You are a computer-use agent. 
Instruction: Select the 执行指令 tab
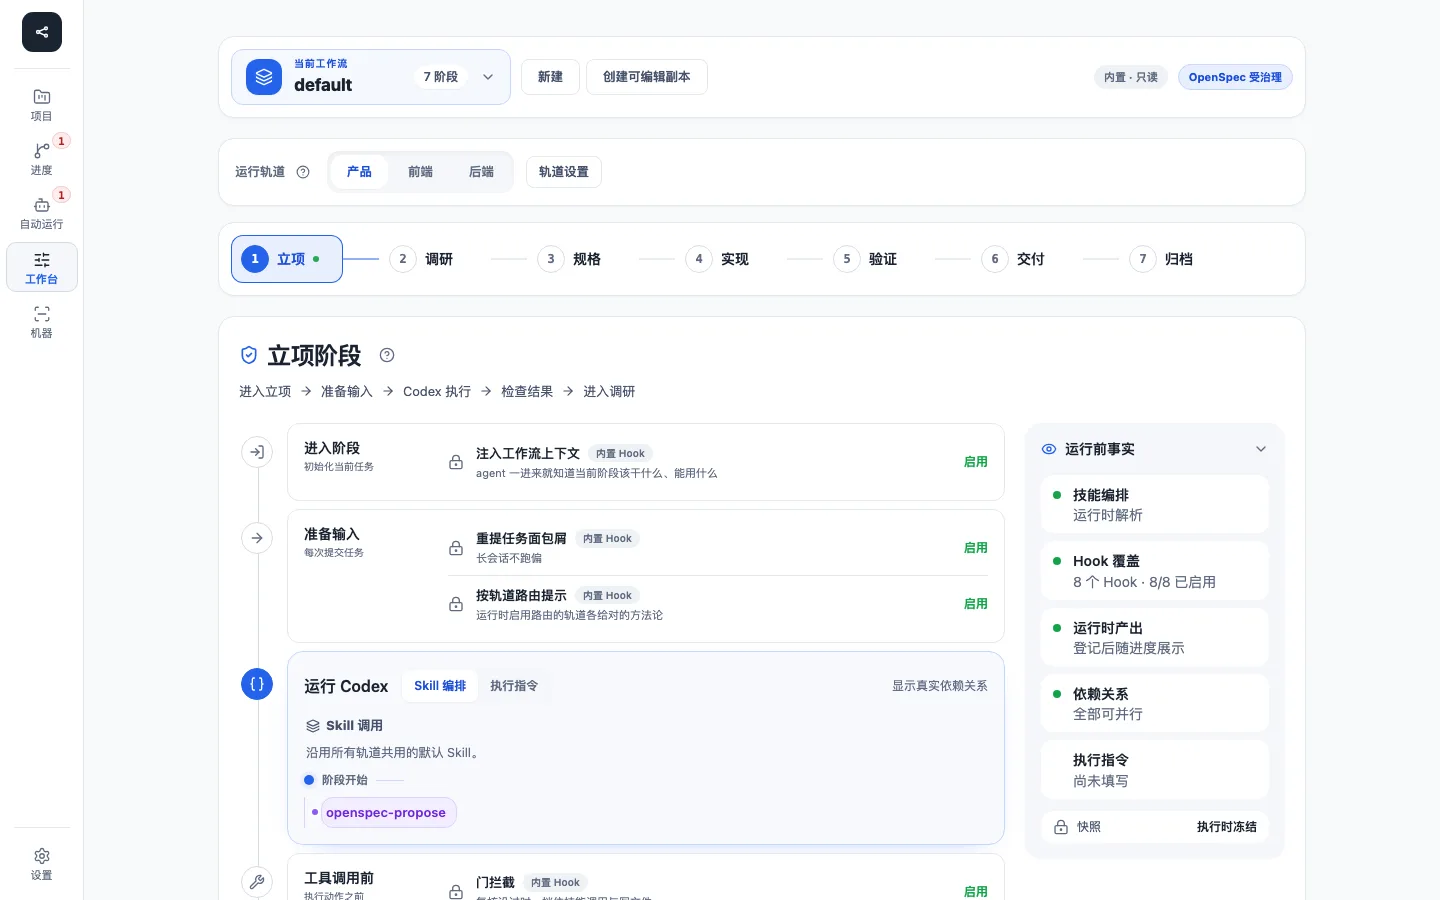[x=514, y=686]
